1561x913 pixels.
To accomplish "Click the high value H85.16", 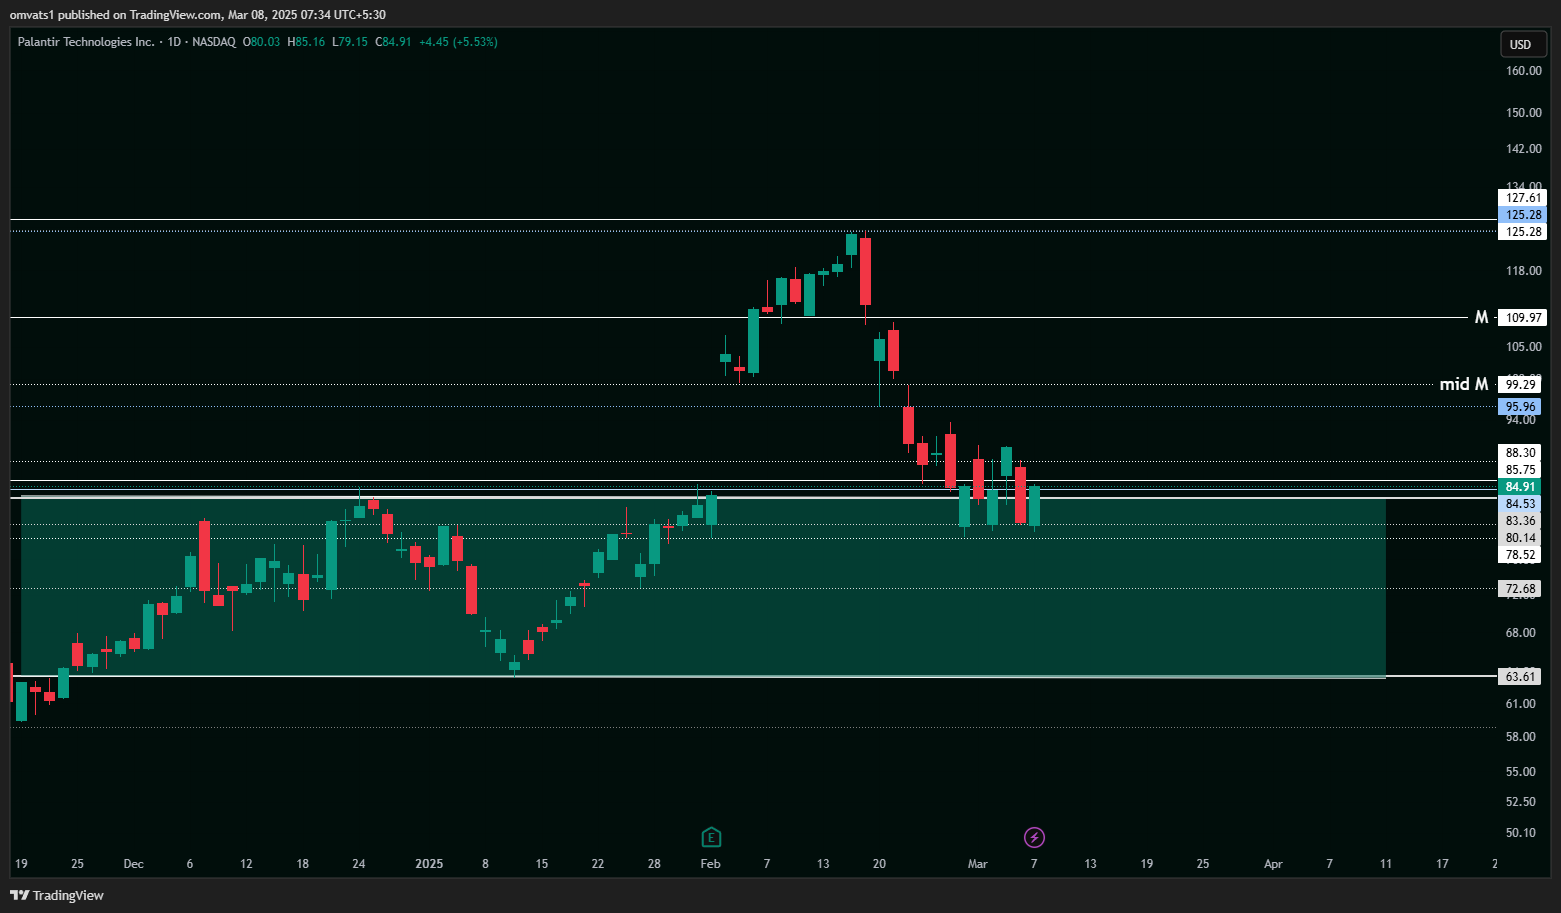I will coord(306,42).
